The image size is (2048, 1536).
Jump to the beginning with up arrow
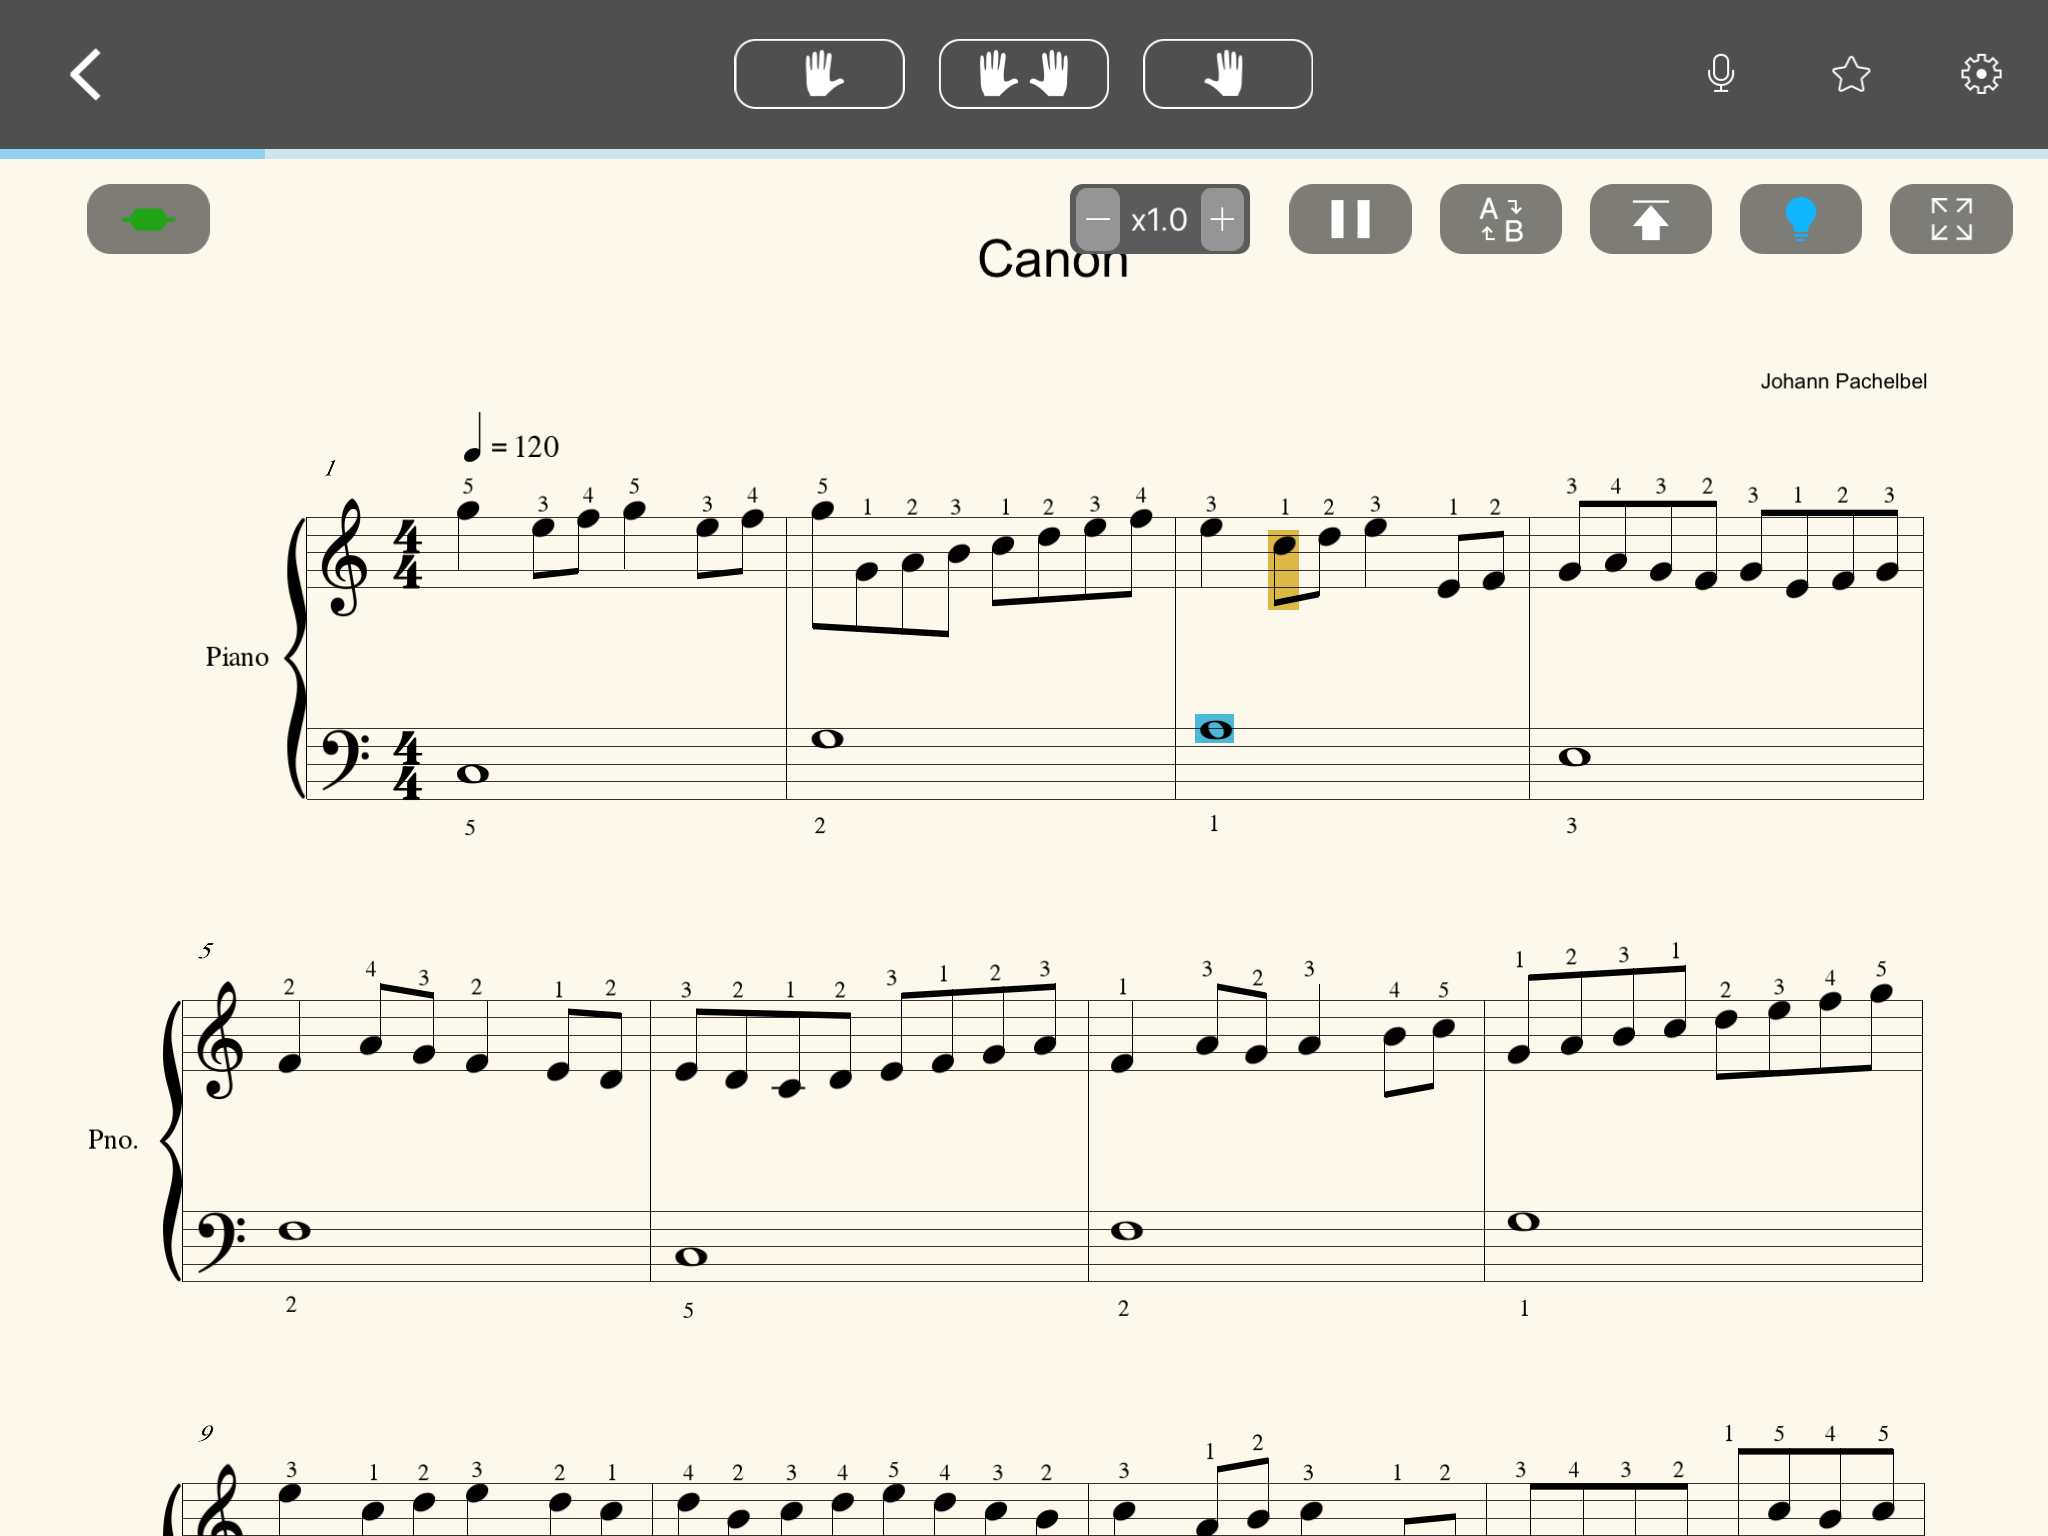coord(1650,219)
